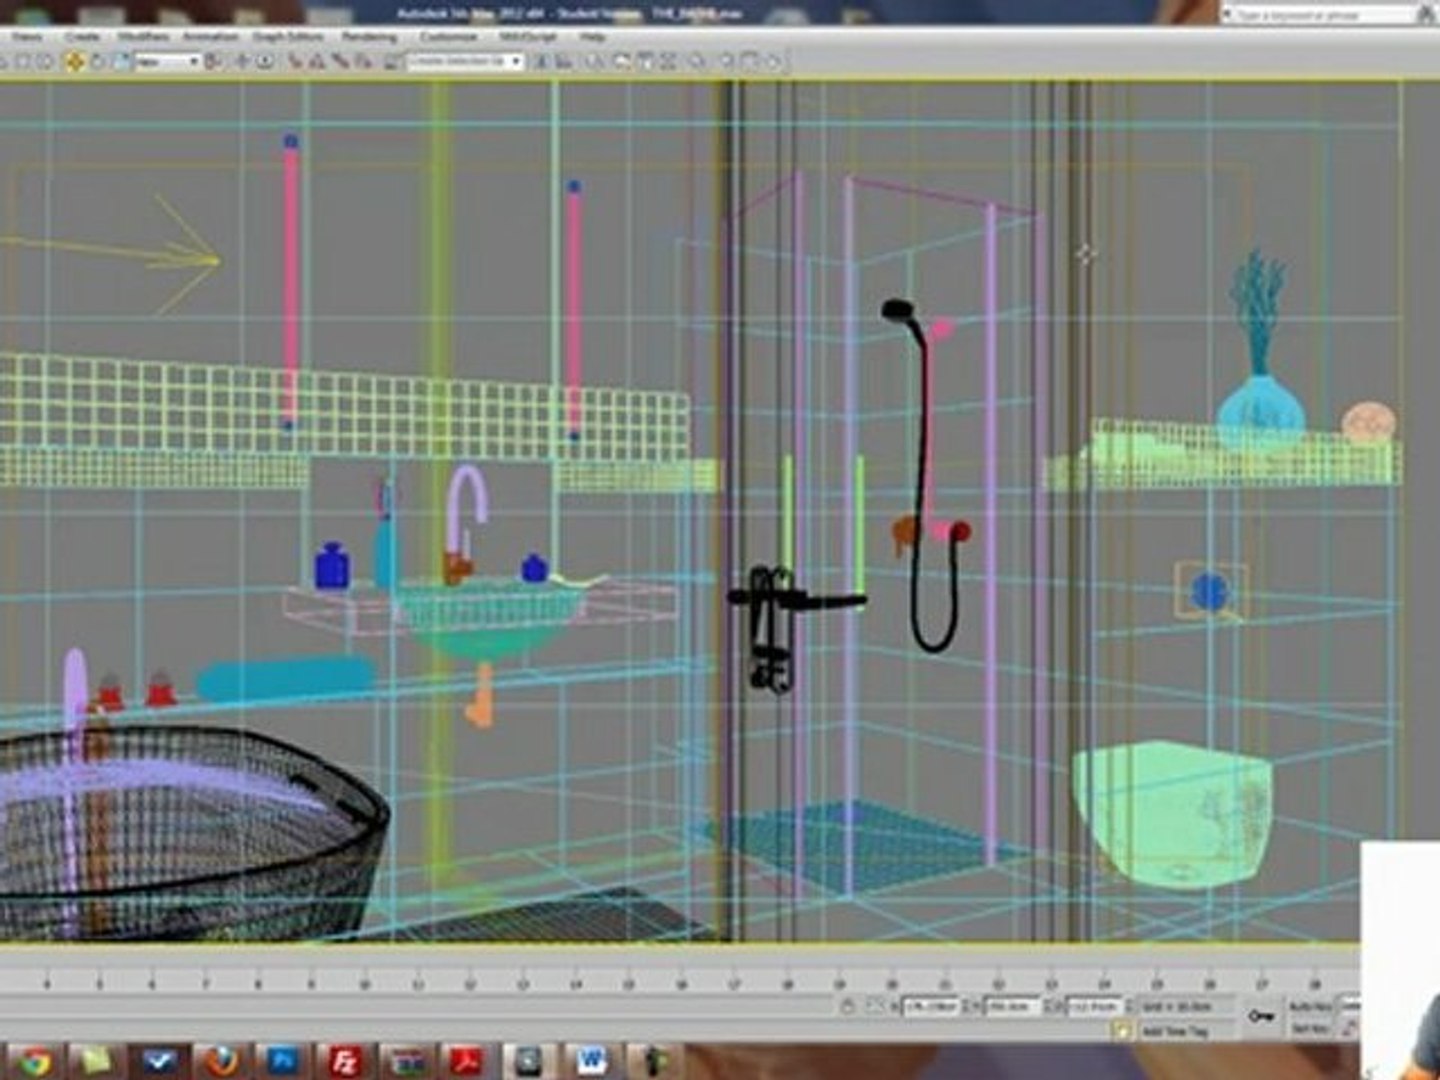Click the X coordinate input field
The height and width of the screenshot is (1080, 1440).
pyautogui.click(x=930, y=1006)
